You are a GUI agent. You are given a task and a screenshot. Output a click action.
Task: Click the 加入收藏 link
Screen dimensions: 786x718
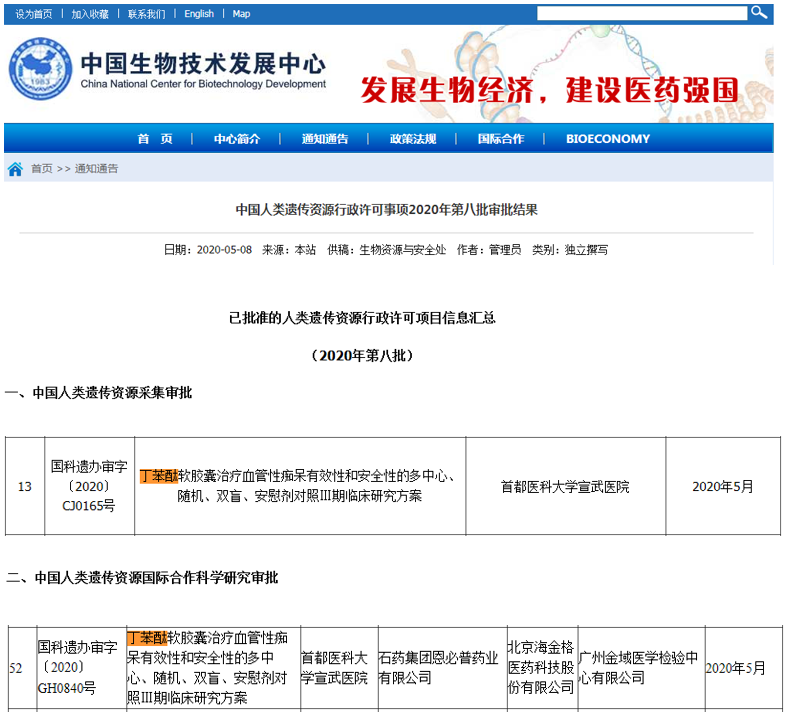(90, 14)
